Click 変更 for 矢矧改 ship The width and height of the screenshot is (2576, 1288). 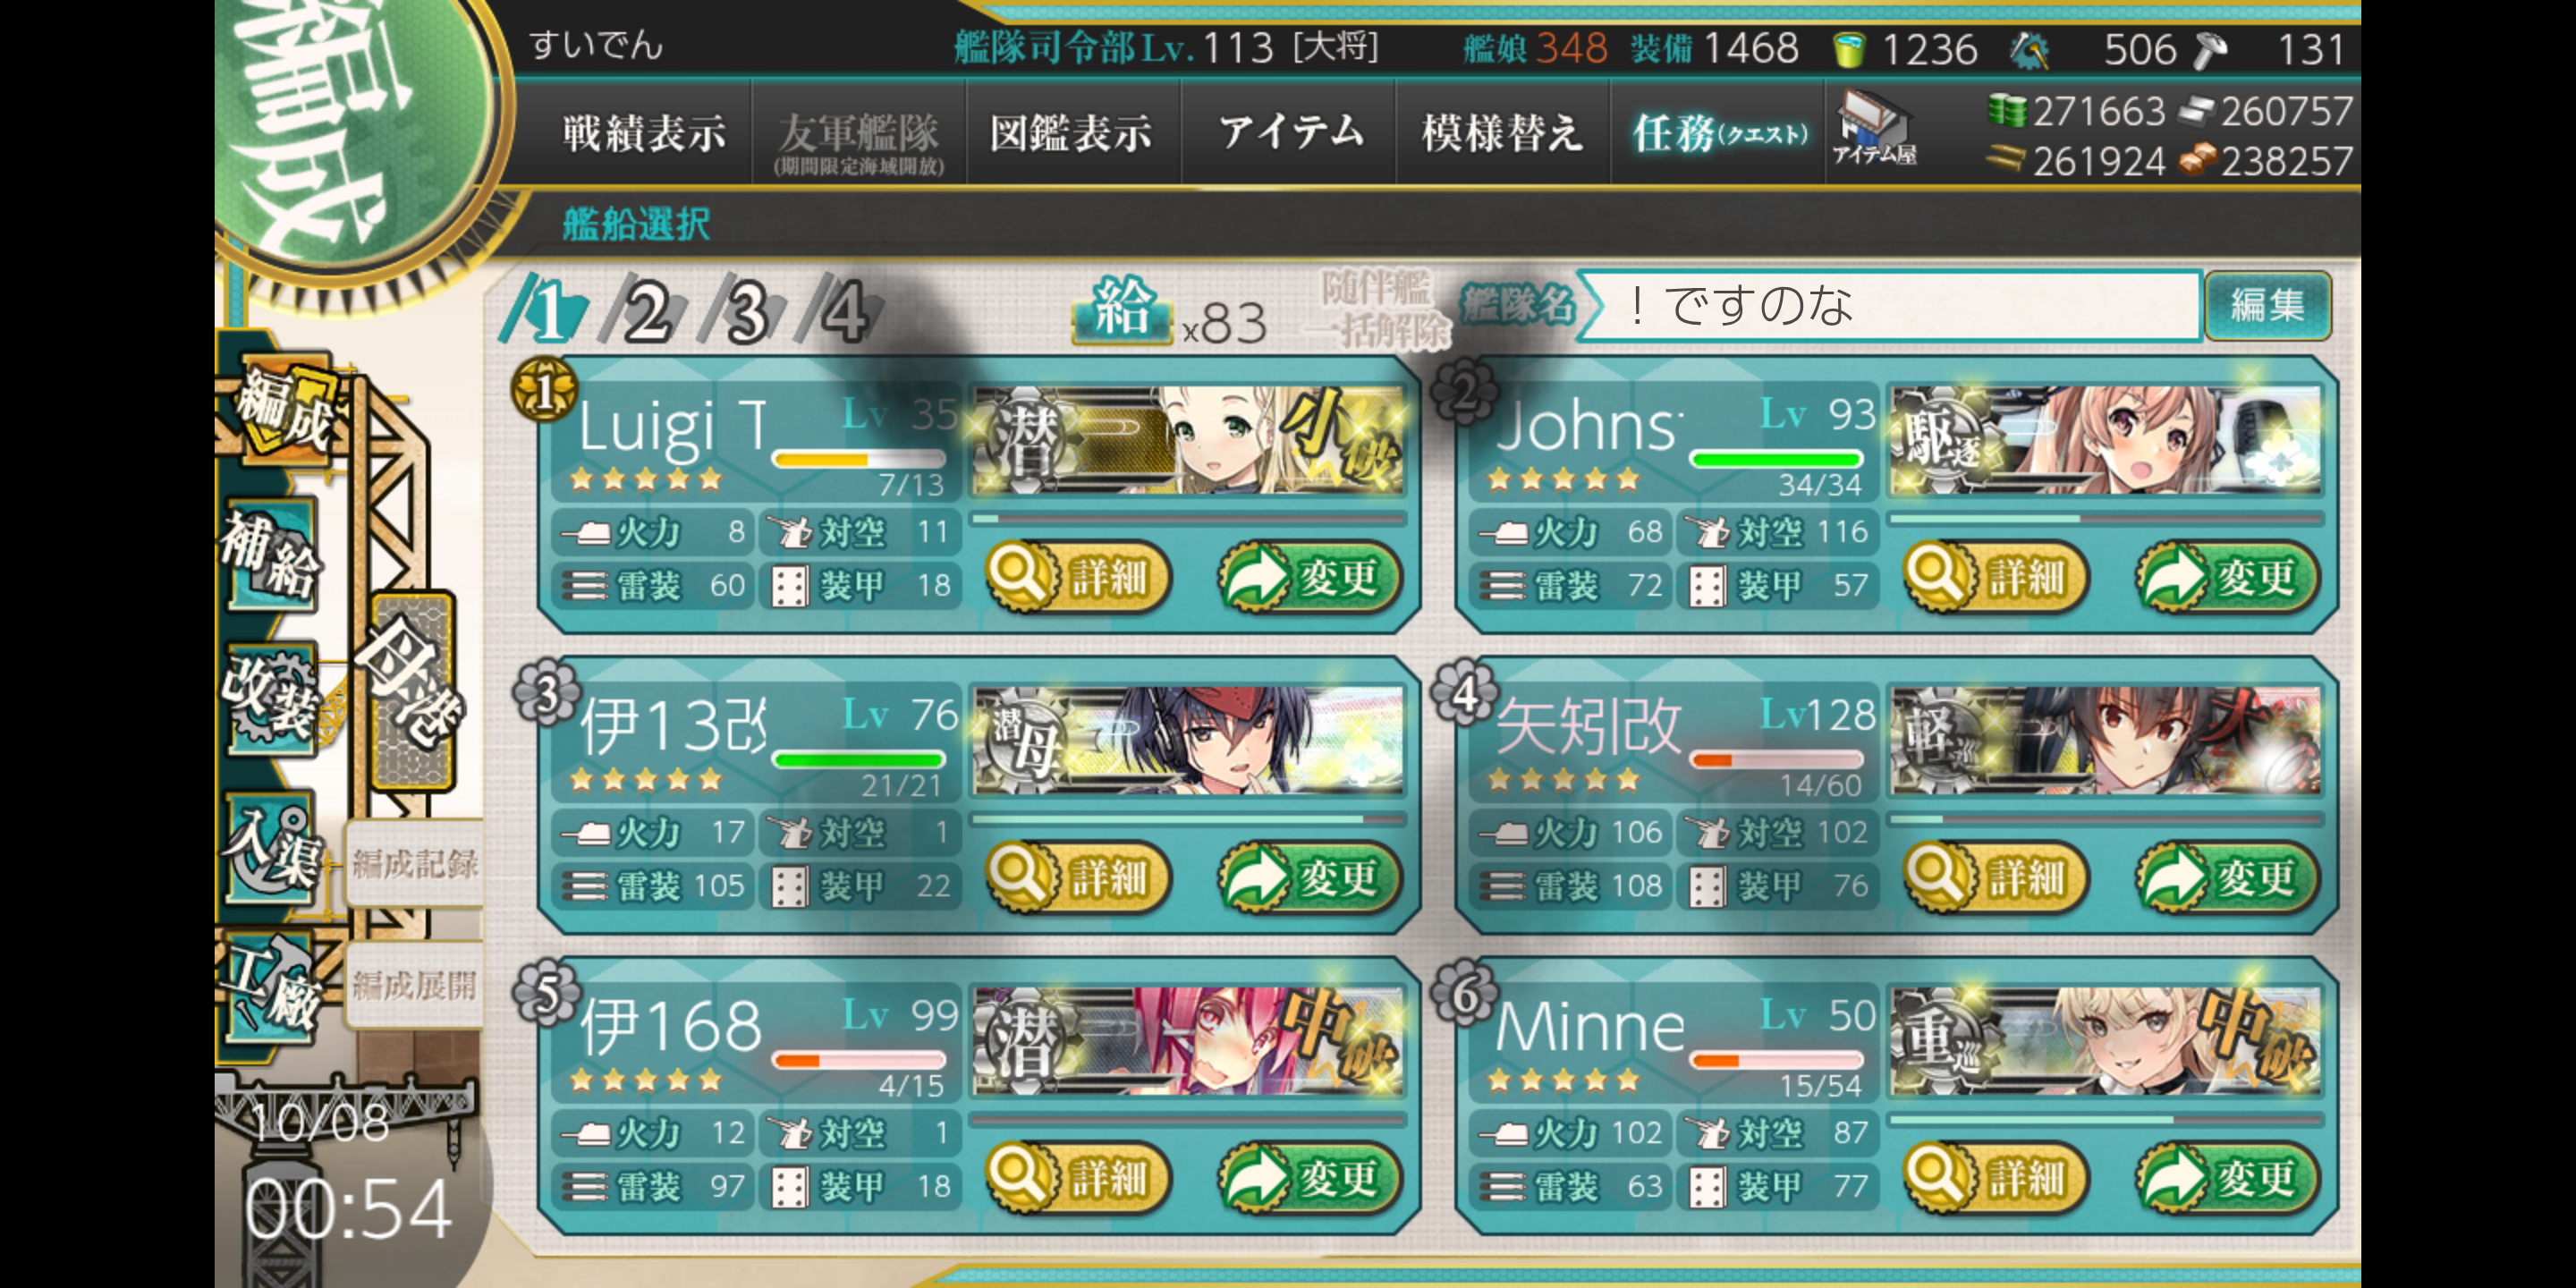(x=2228, y=878)
